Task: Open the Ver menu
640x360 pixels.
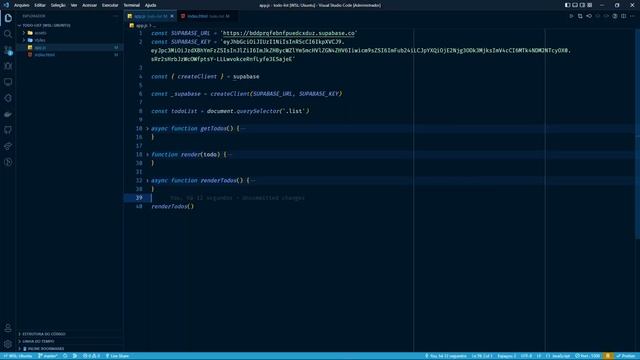Action: [74, 5]
